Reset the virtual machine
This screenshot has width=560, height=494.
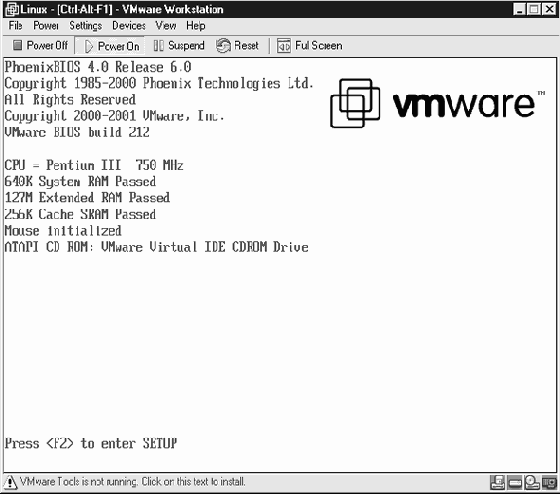click(237, 46)
